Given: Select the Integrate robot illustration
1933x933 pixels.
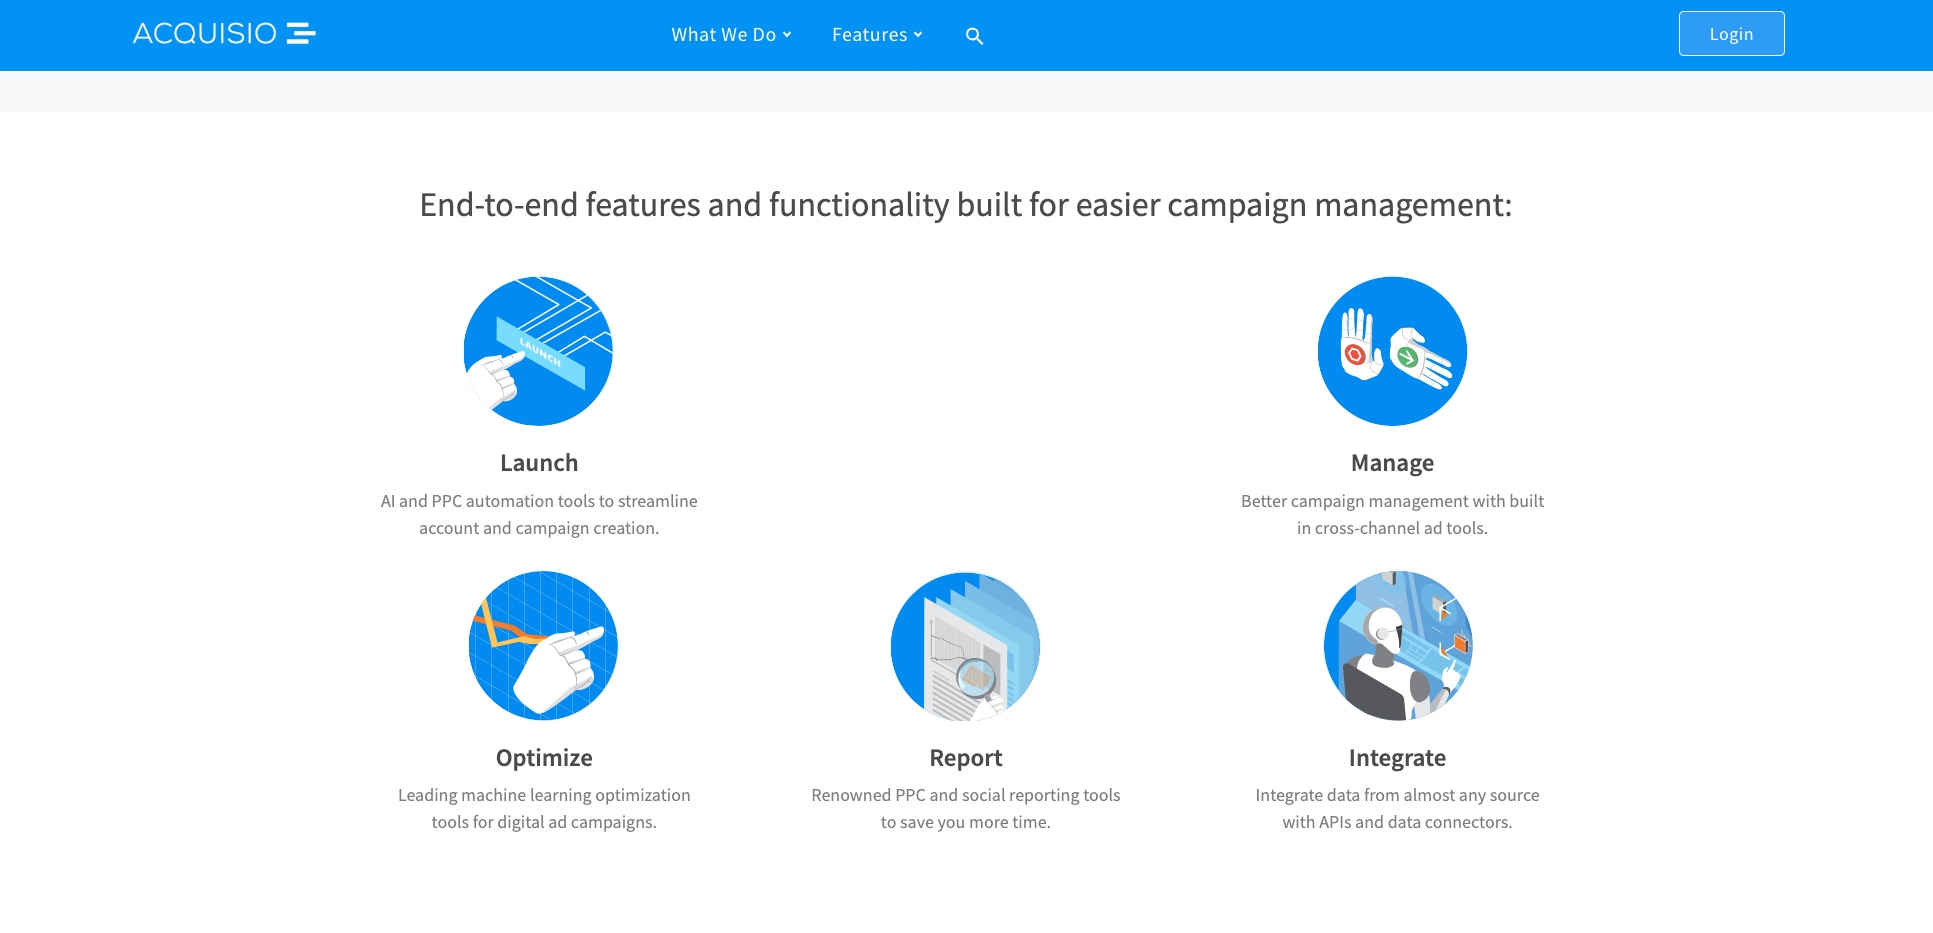Looking at the screenshot, I should click(1397, 646).
